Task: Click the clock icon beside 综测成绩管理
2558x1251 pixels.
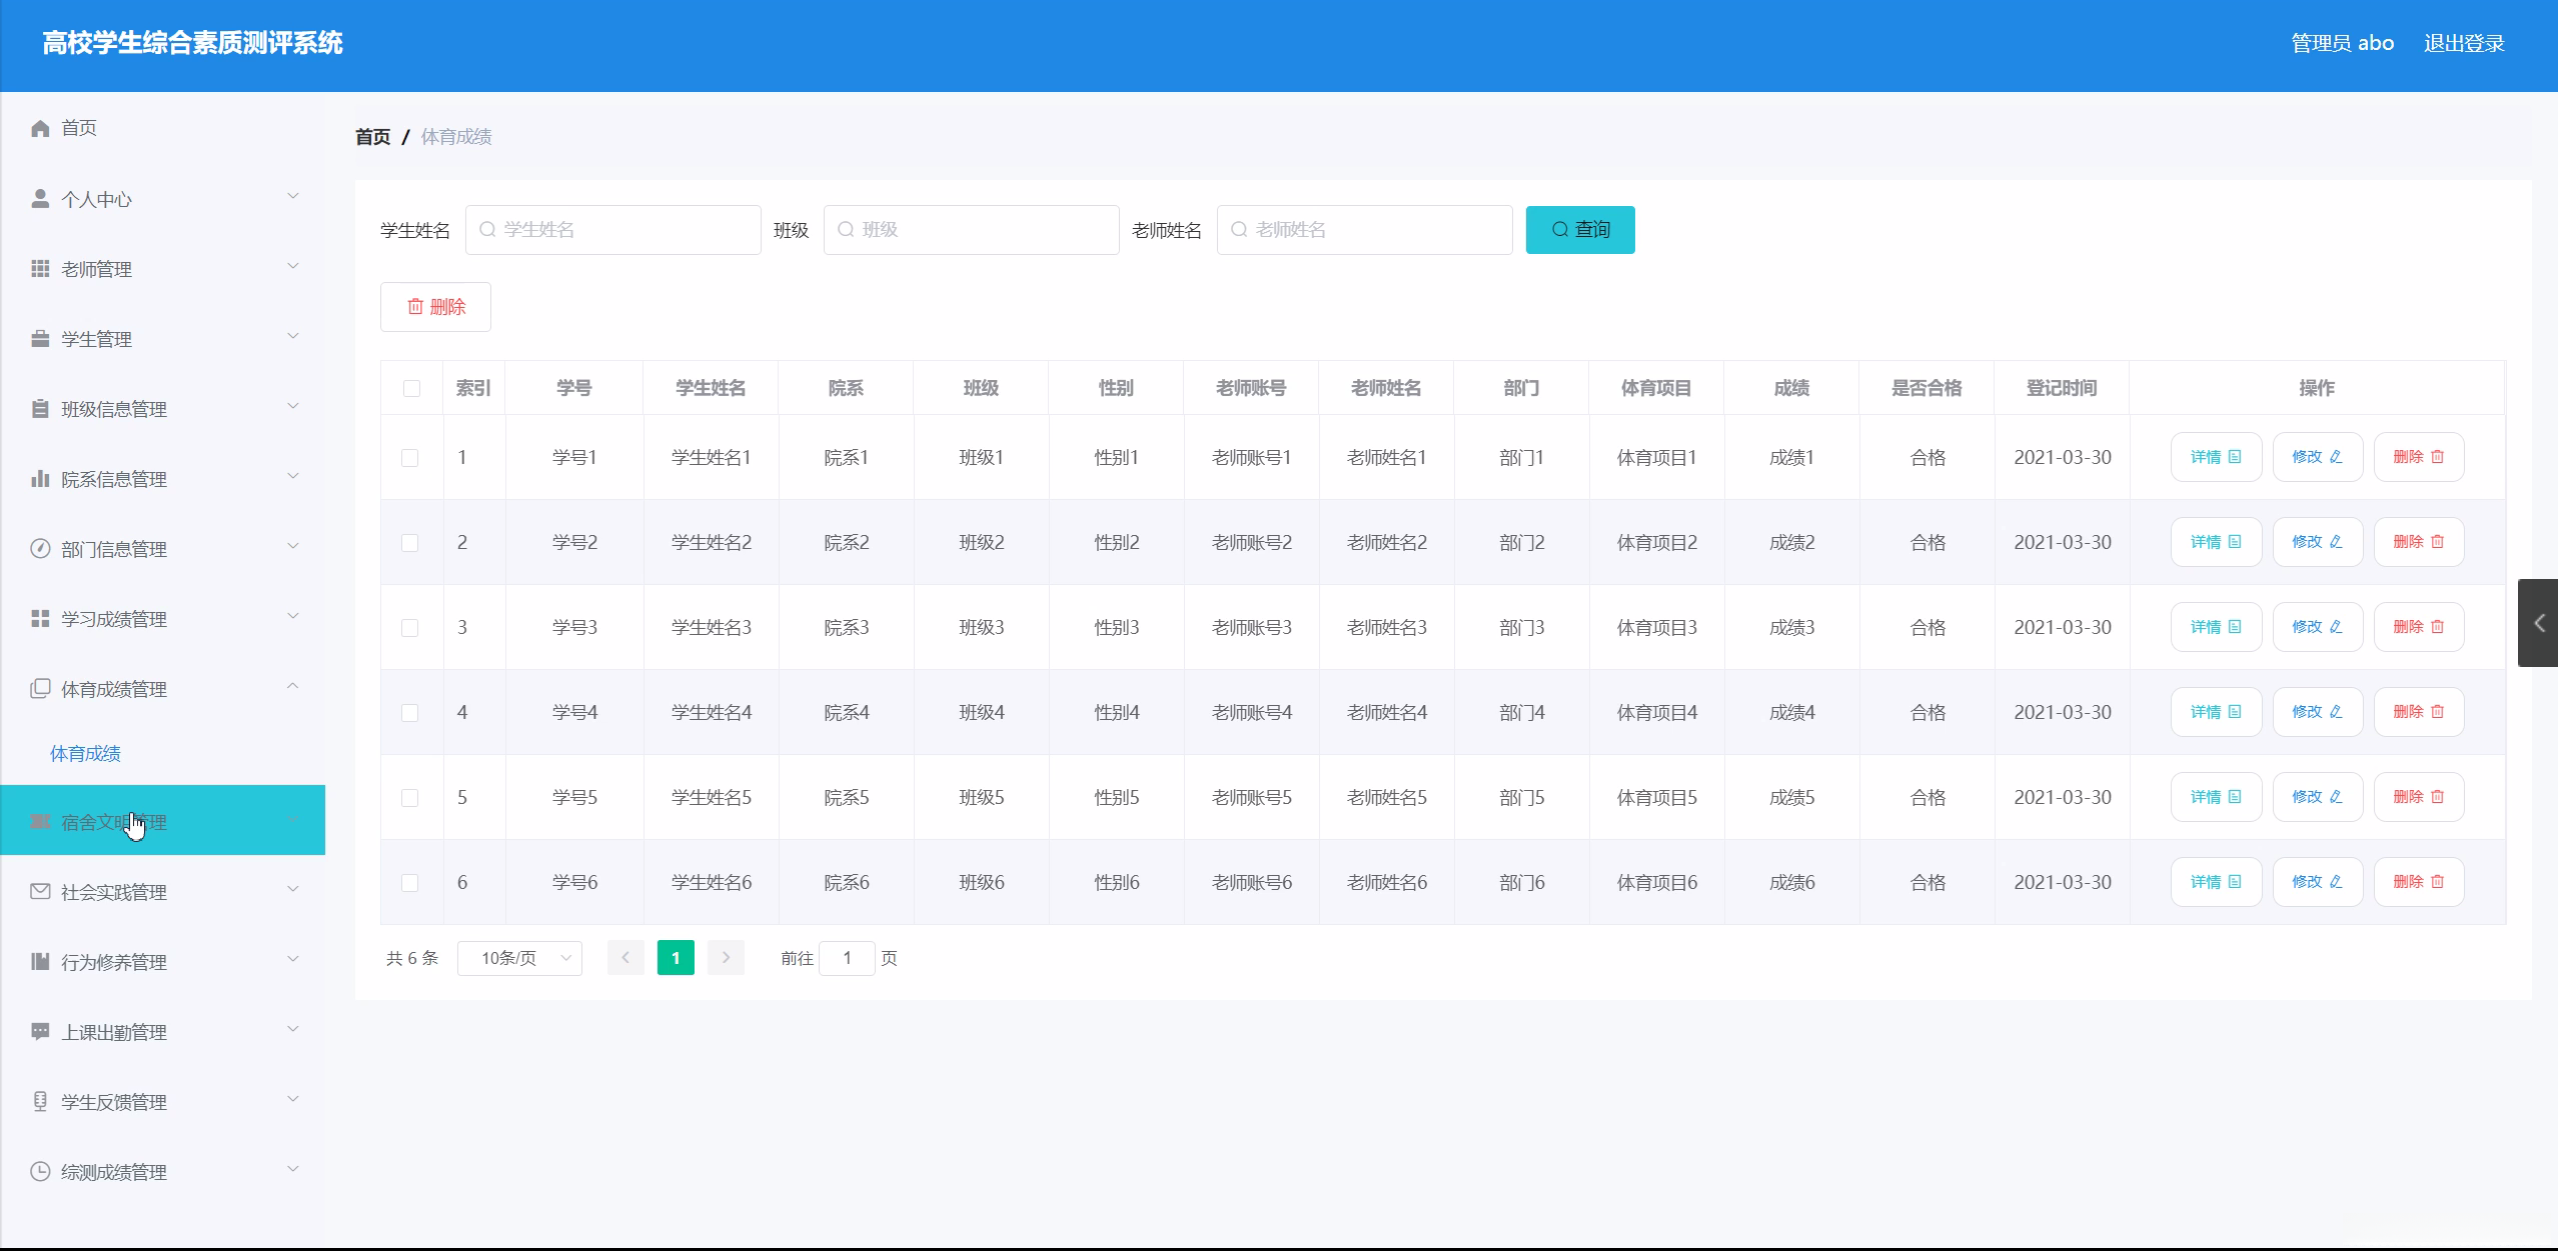Action: 40,1171
